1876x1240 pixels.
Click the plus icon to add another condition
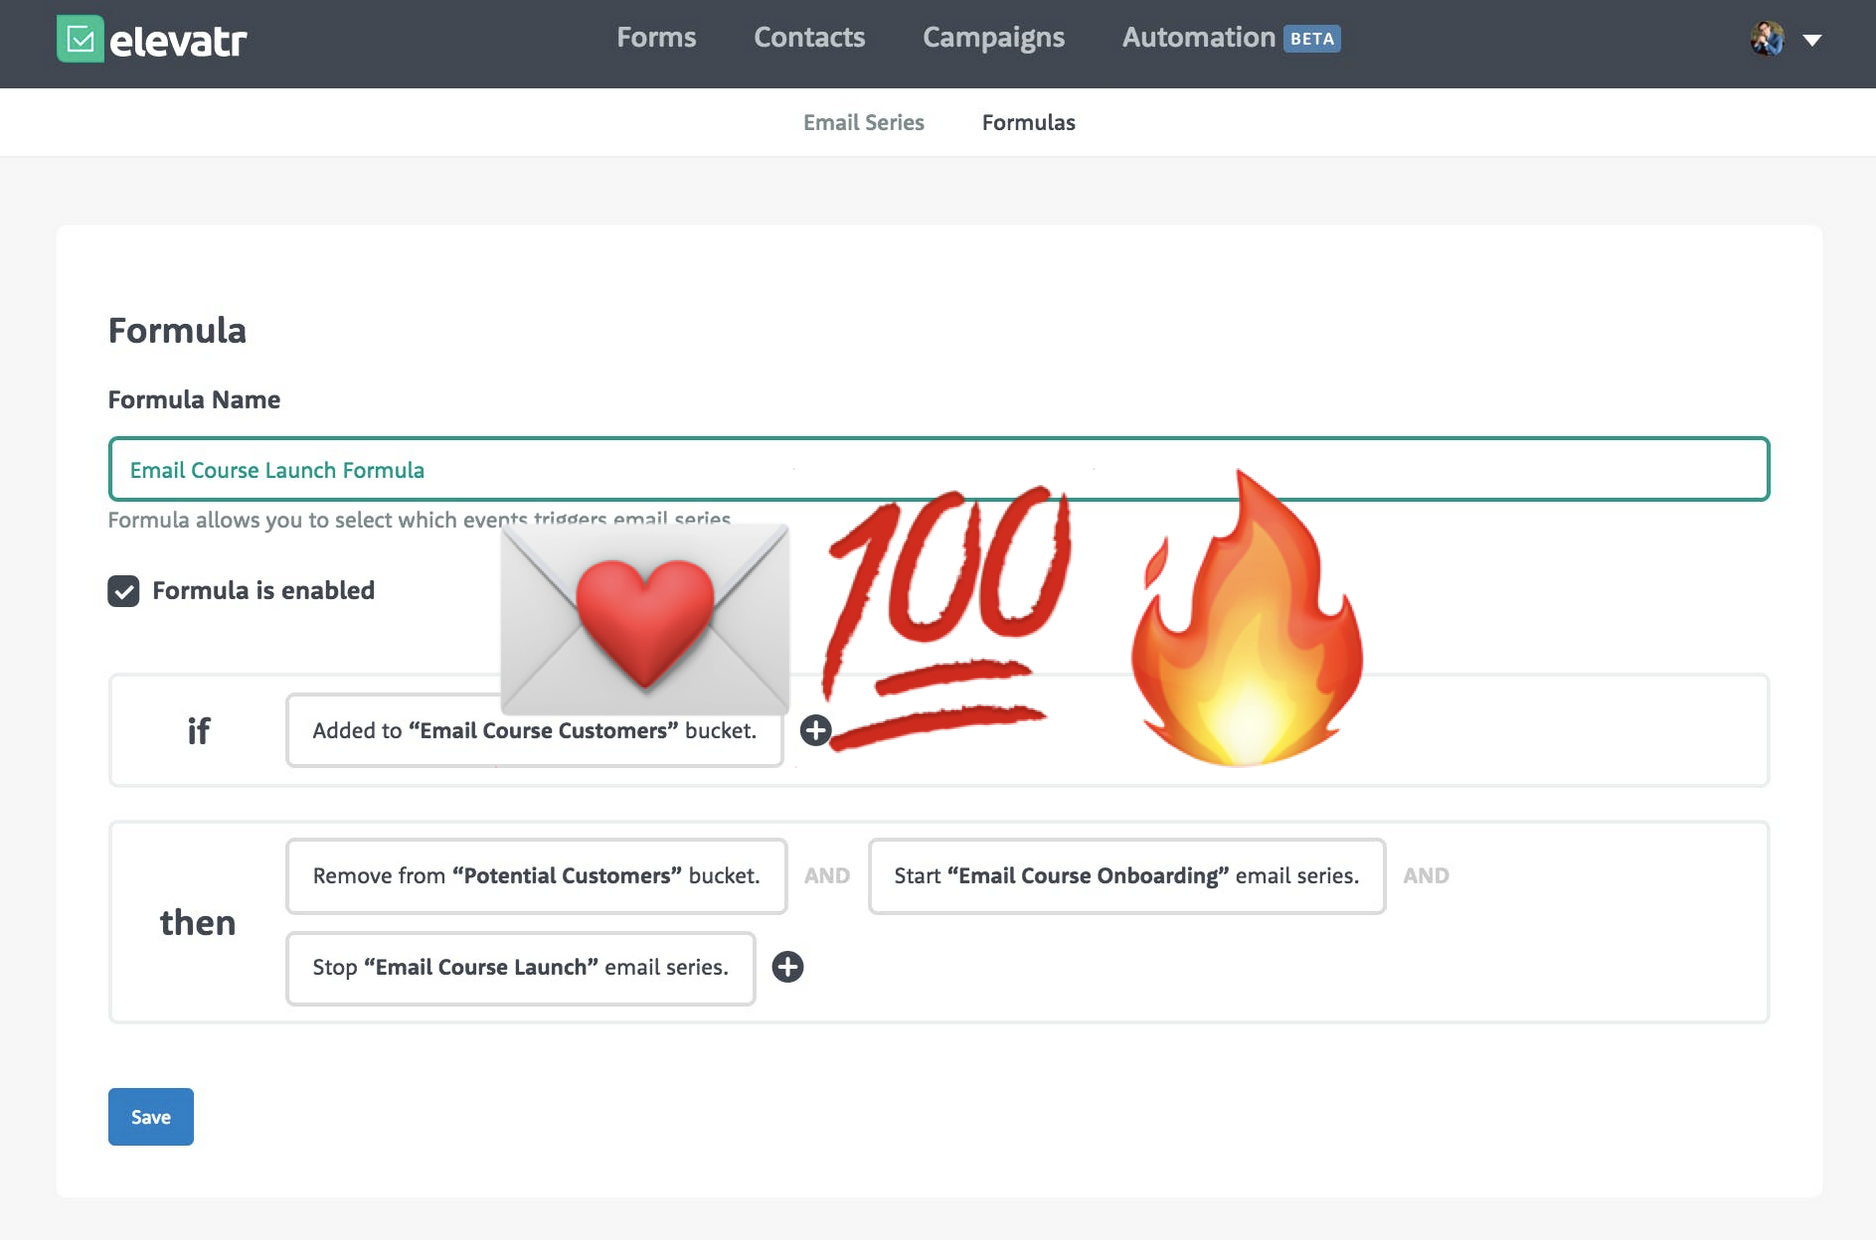coord(815,731)
